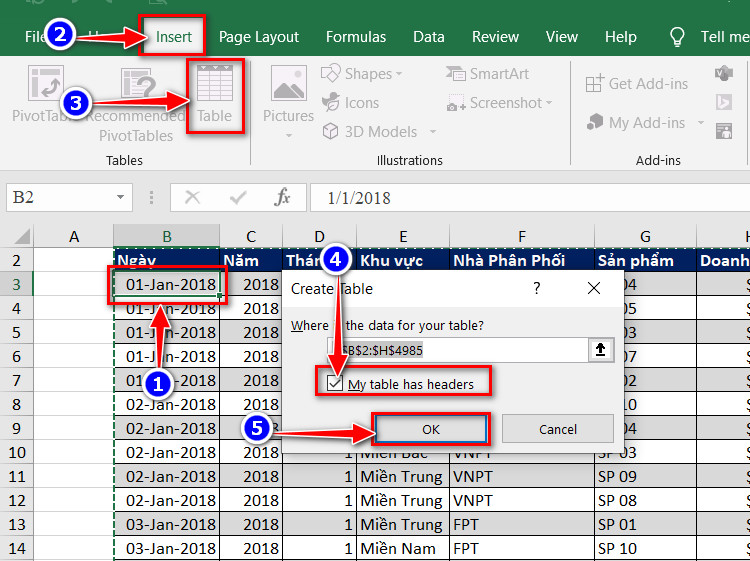Screen dimensions: 750x561
Task: Insert a SmartArt graphic
Action: [487, 74]
